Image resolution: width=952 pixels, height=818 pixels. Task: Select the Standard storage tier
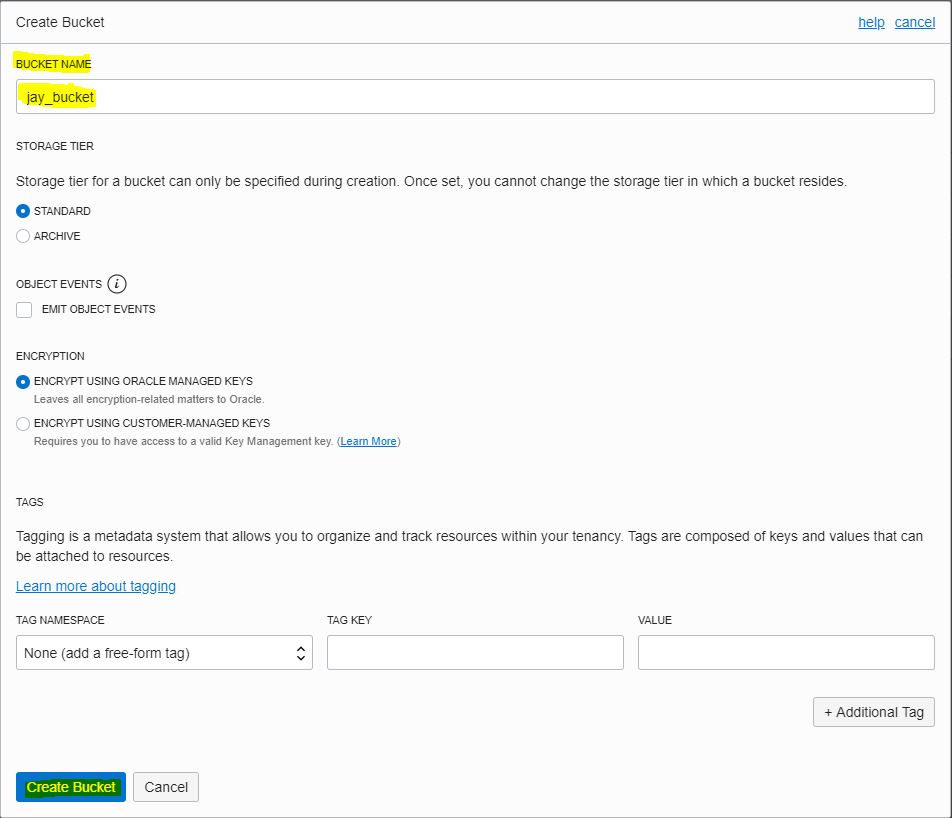(23, 211)
